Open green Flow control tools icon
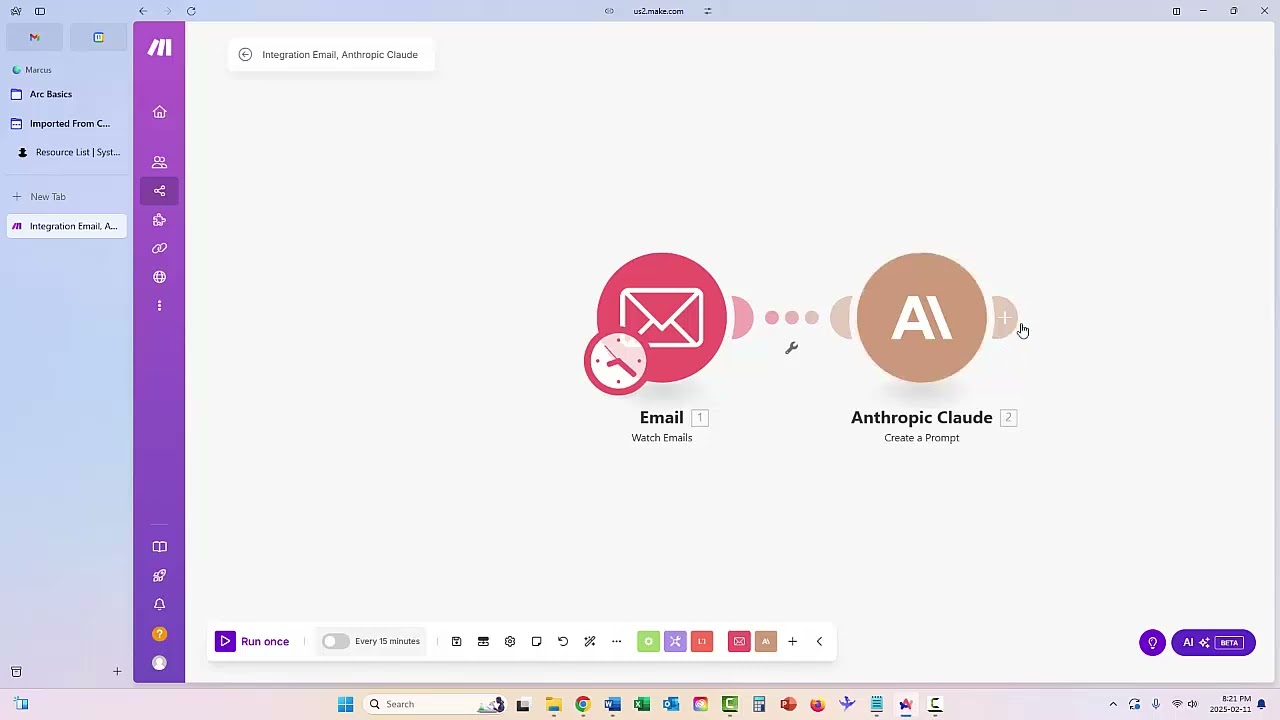 point(648,642)
